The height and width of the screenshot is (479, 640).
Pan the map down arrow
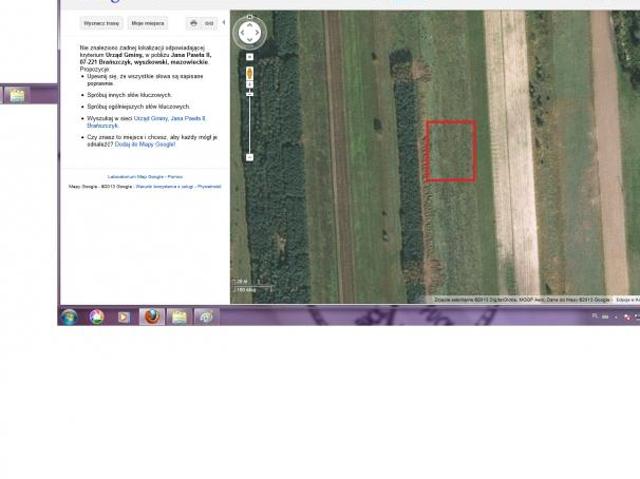[250, 40]
